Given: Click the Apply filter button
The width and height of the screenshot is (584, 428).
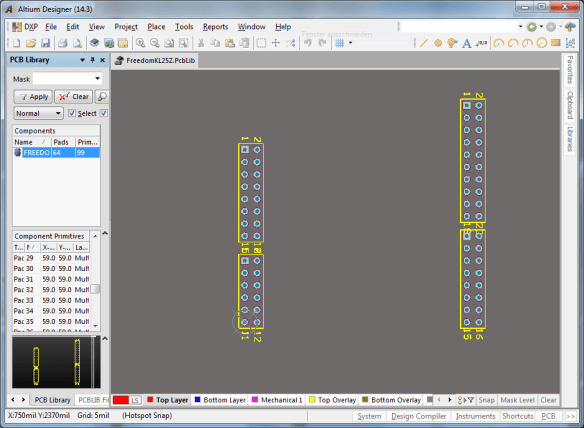Looking at the screenshot, I should 34,97.
